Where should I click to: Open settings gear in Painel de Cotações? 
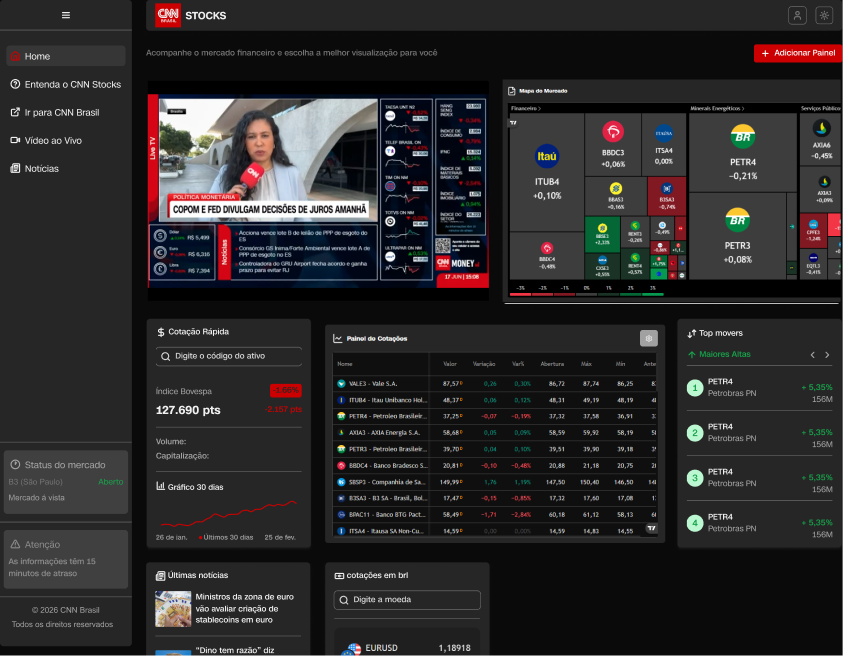pyautogui.click(x=649, y=338)
